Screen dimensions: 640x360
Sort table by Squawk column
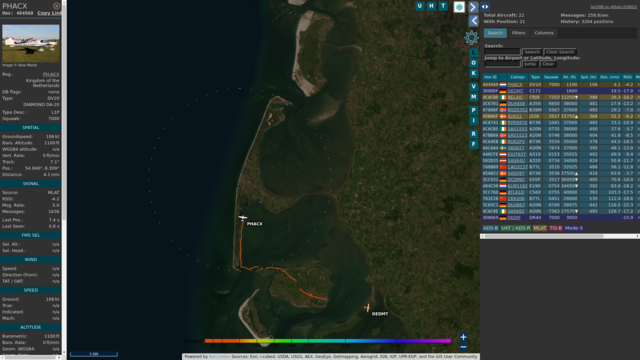[x=551, y=77]
